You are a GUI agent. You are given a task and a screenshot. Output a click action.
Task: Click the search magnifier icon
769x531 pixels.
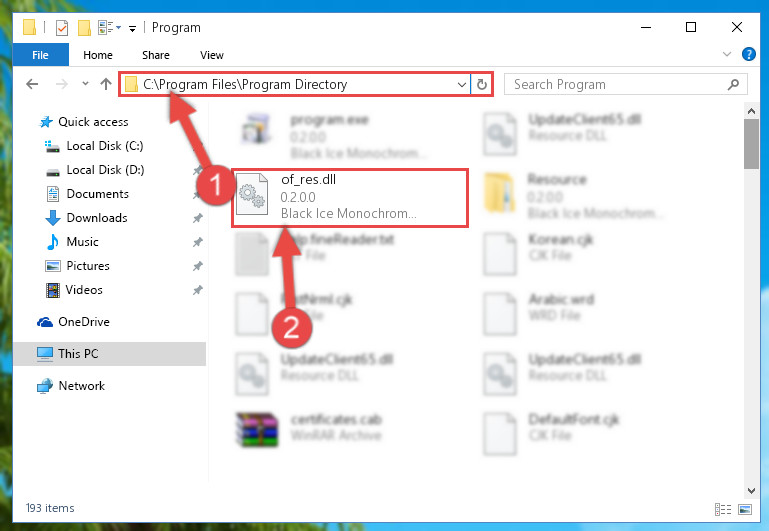click(733, 85)
